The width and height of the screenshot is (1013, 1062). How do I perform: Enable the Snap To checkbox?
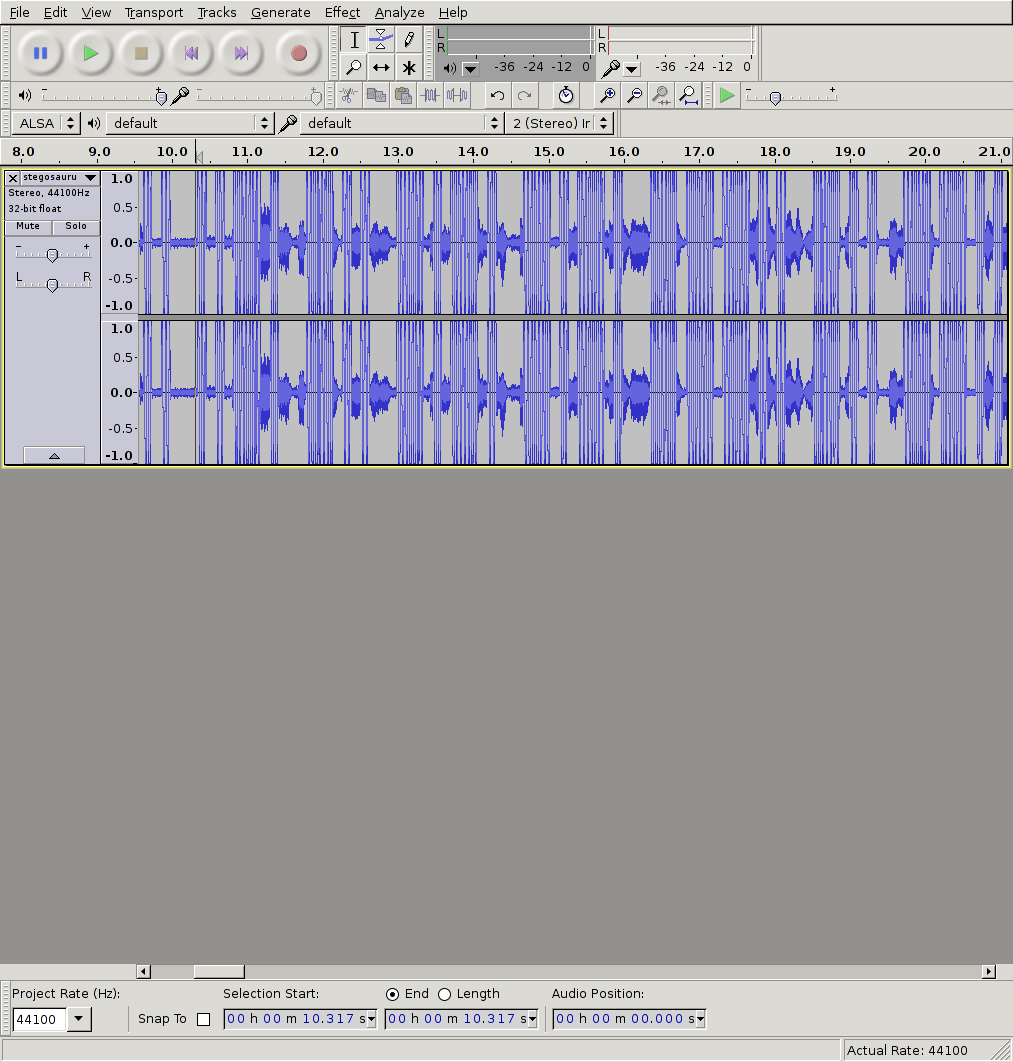[204, 1019]
